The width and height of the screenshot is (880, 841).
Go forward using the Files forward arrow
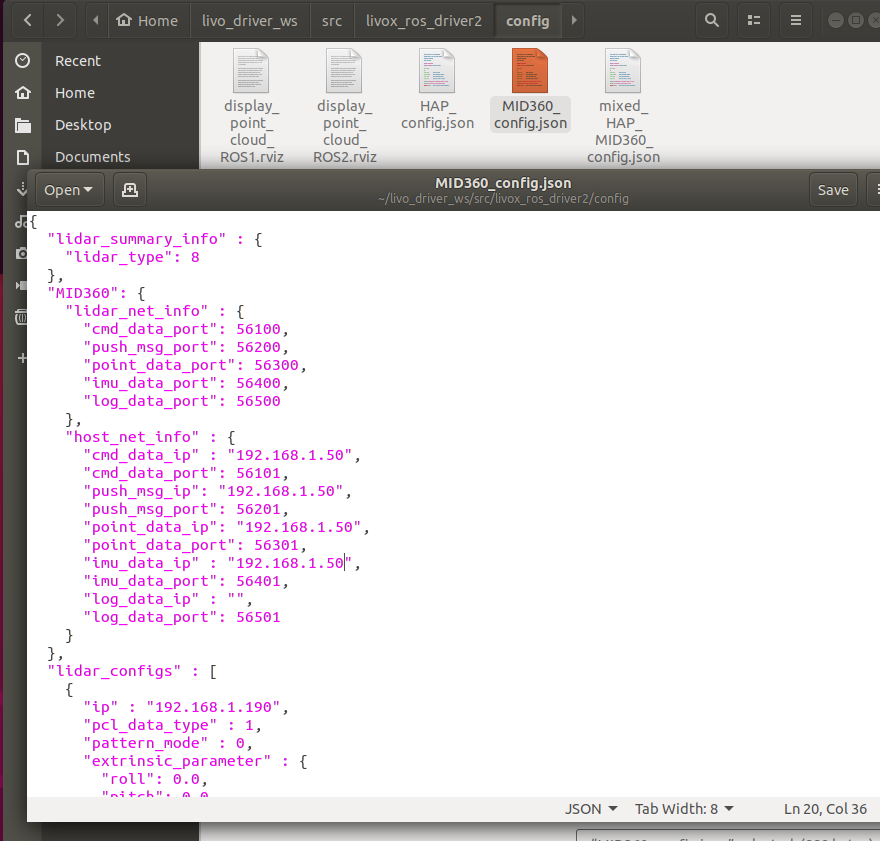(60, 21)
